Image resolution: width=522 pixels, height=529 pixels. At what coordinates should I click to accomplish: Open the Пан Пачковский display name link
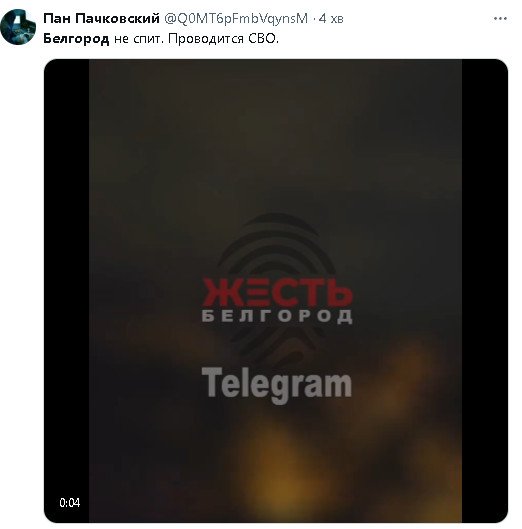(x=101, y=18)
